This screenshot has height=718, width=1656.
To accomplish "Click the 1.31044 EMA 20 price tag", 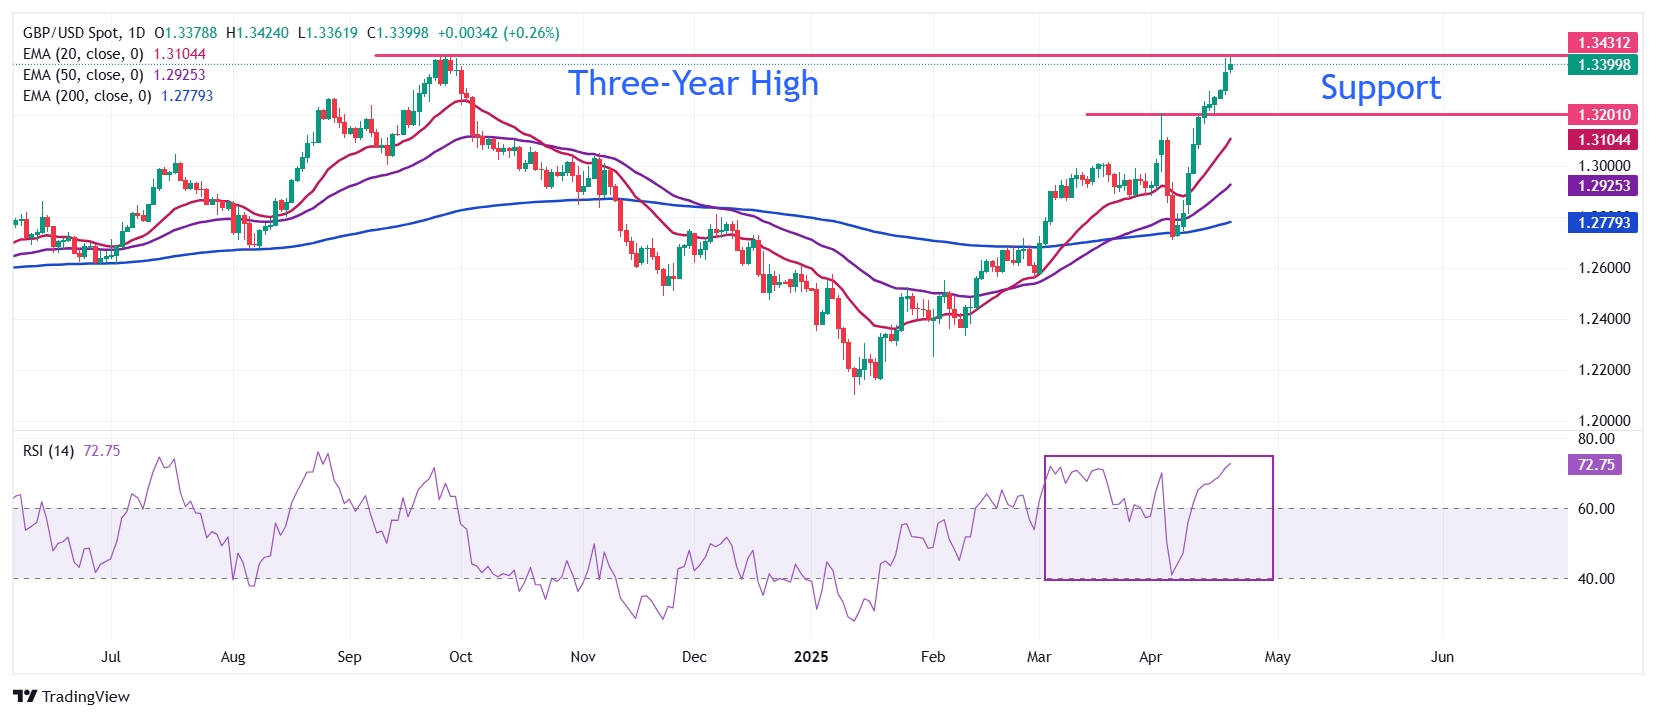I will tap(1603, 140).
